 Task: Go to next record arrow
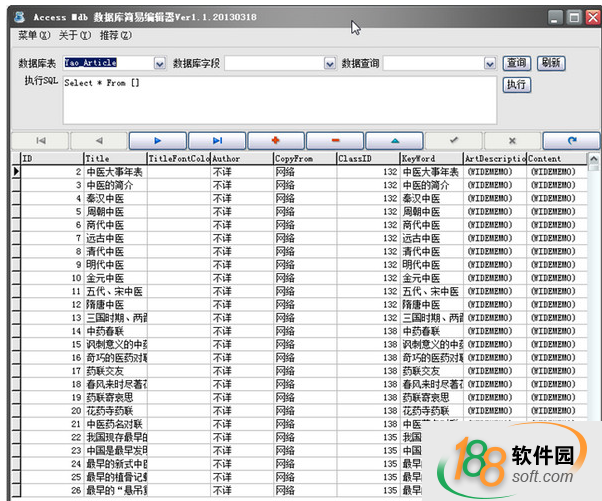click(x=157, y=140)
